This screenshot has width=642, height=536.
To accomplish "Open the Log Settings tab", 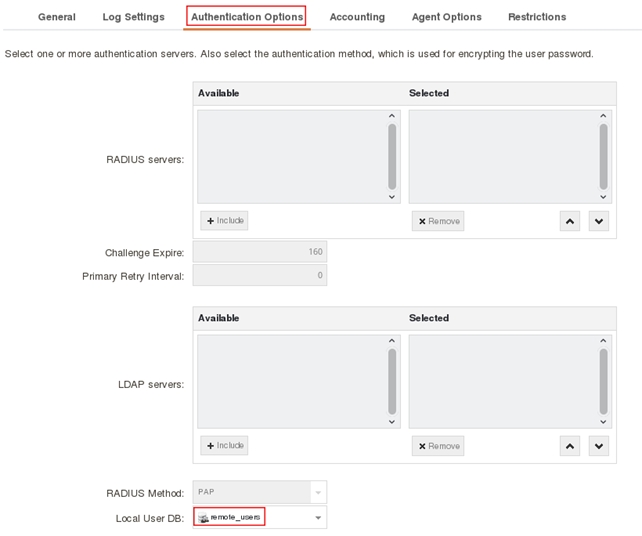I will (133, 17).
